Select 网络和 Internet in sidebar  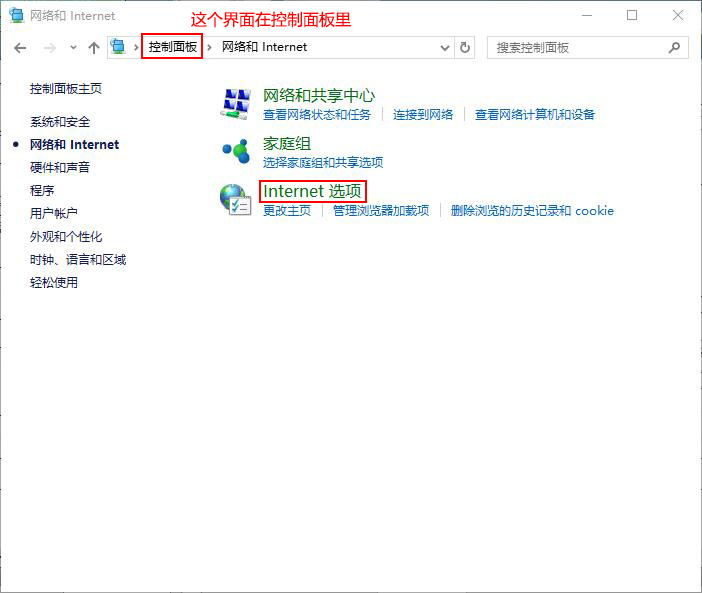(74, 145)
